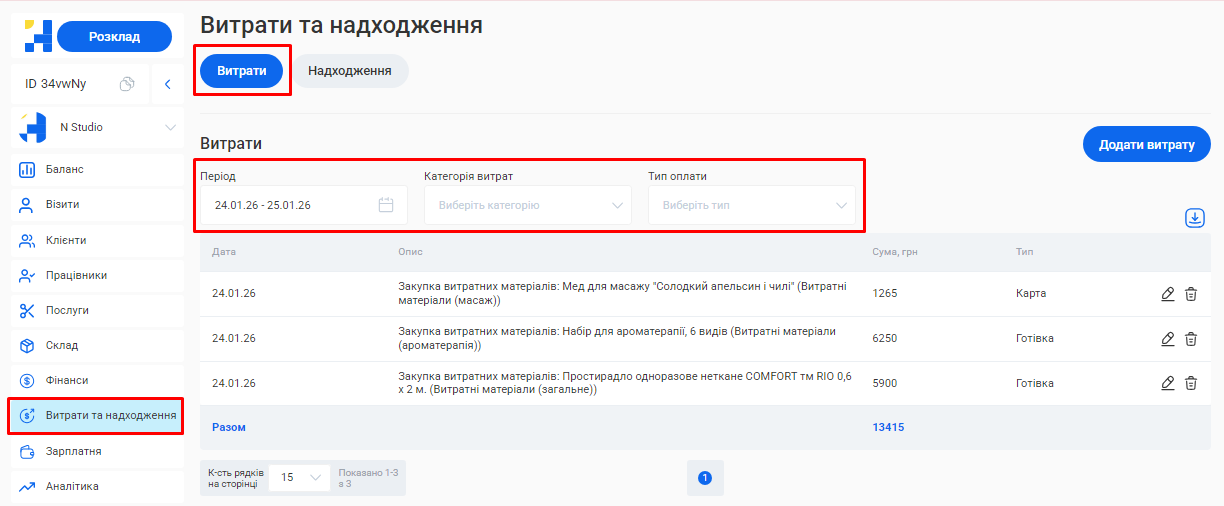Click the Простирадло одноразове description text
The height and width of the screenshot is (506, 1224).
pos(625,383)
